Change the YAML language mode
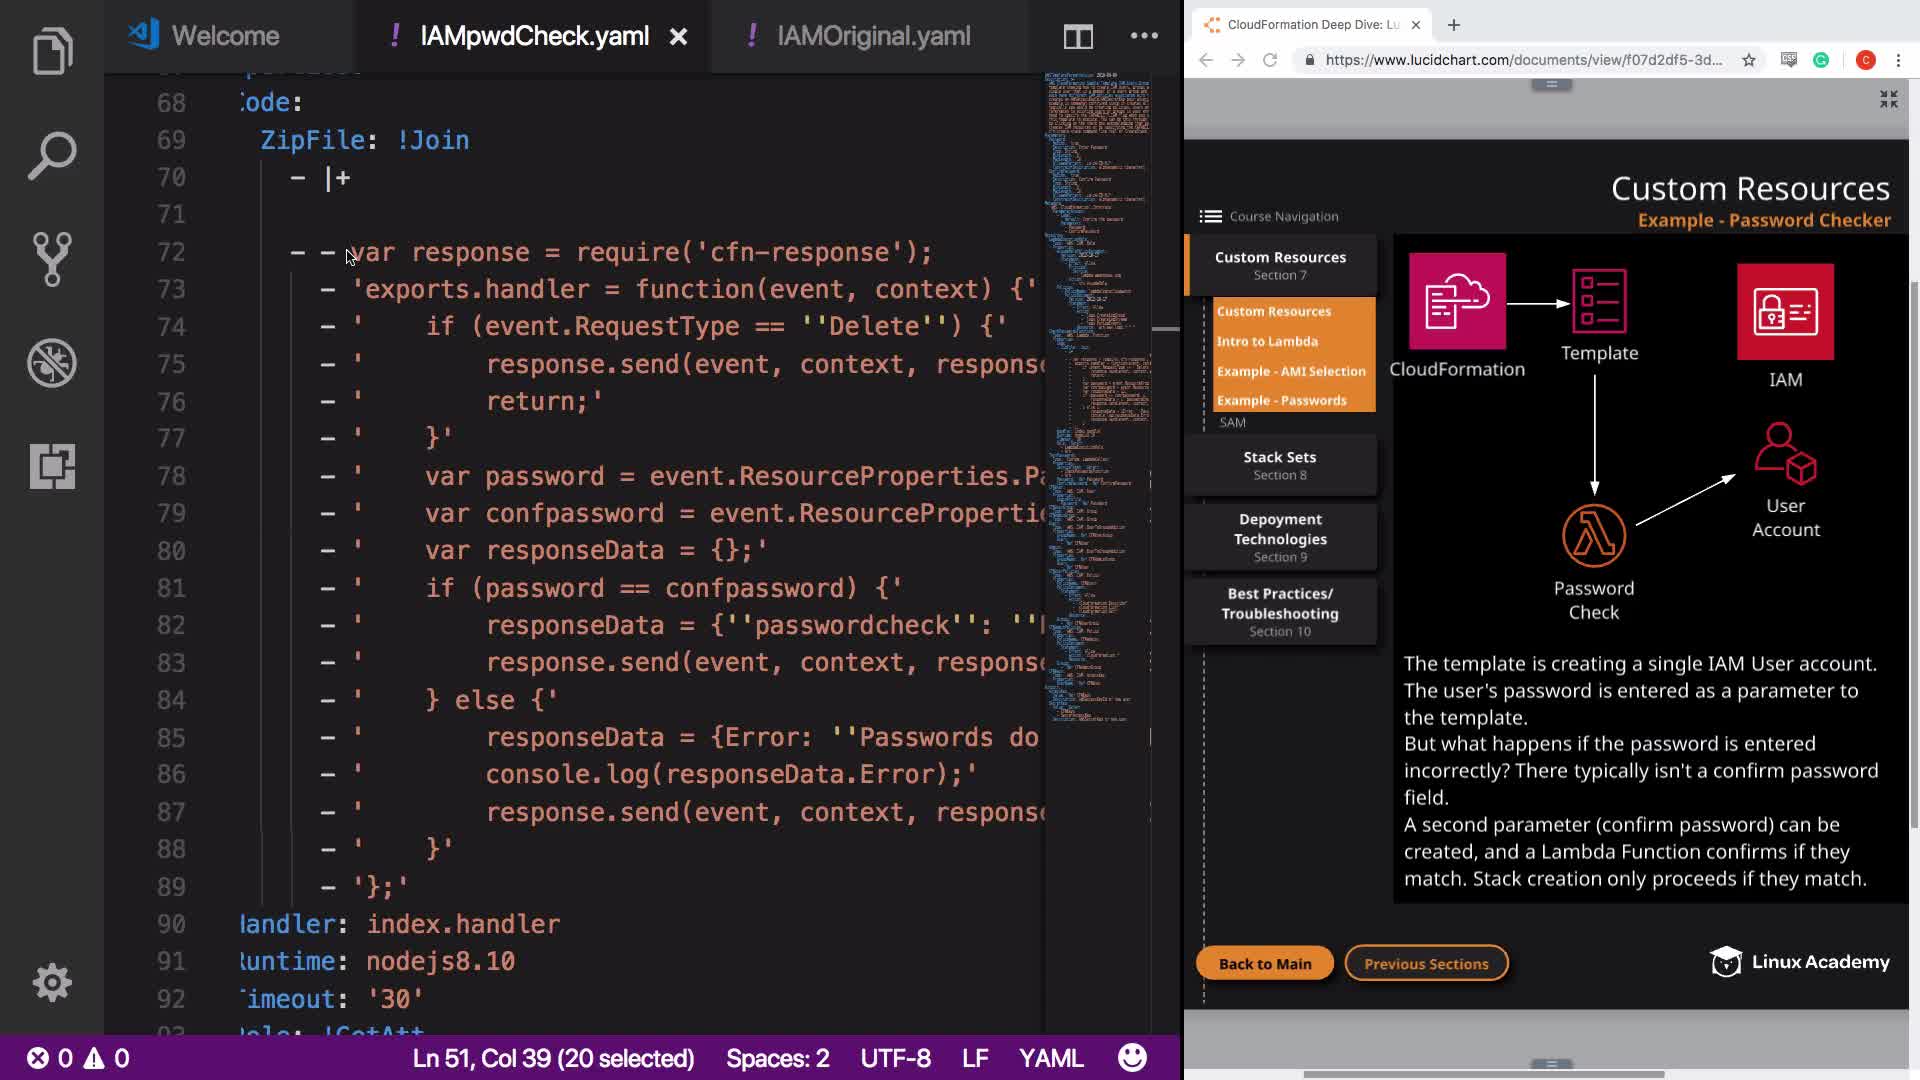 (x=1050, y=1058)
